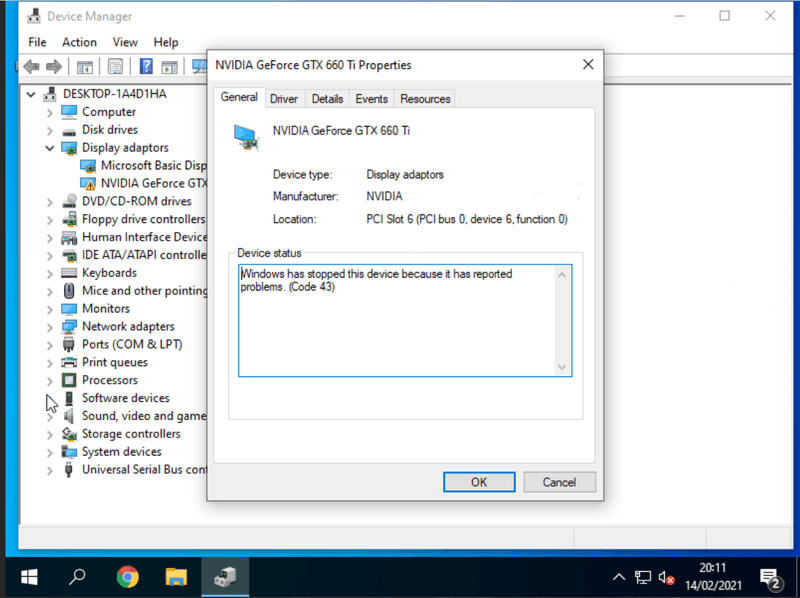800x598 pixels.
Task: Switch to the Events tab
Action: [x=371, y=98]
